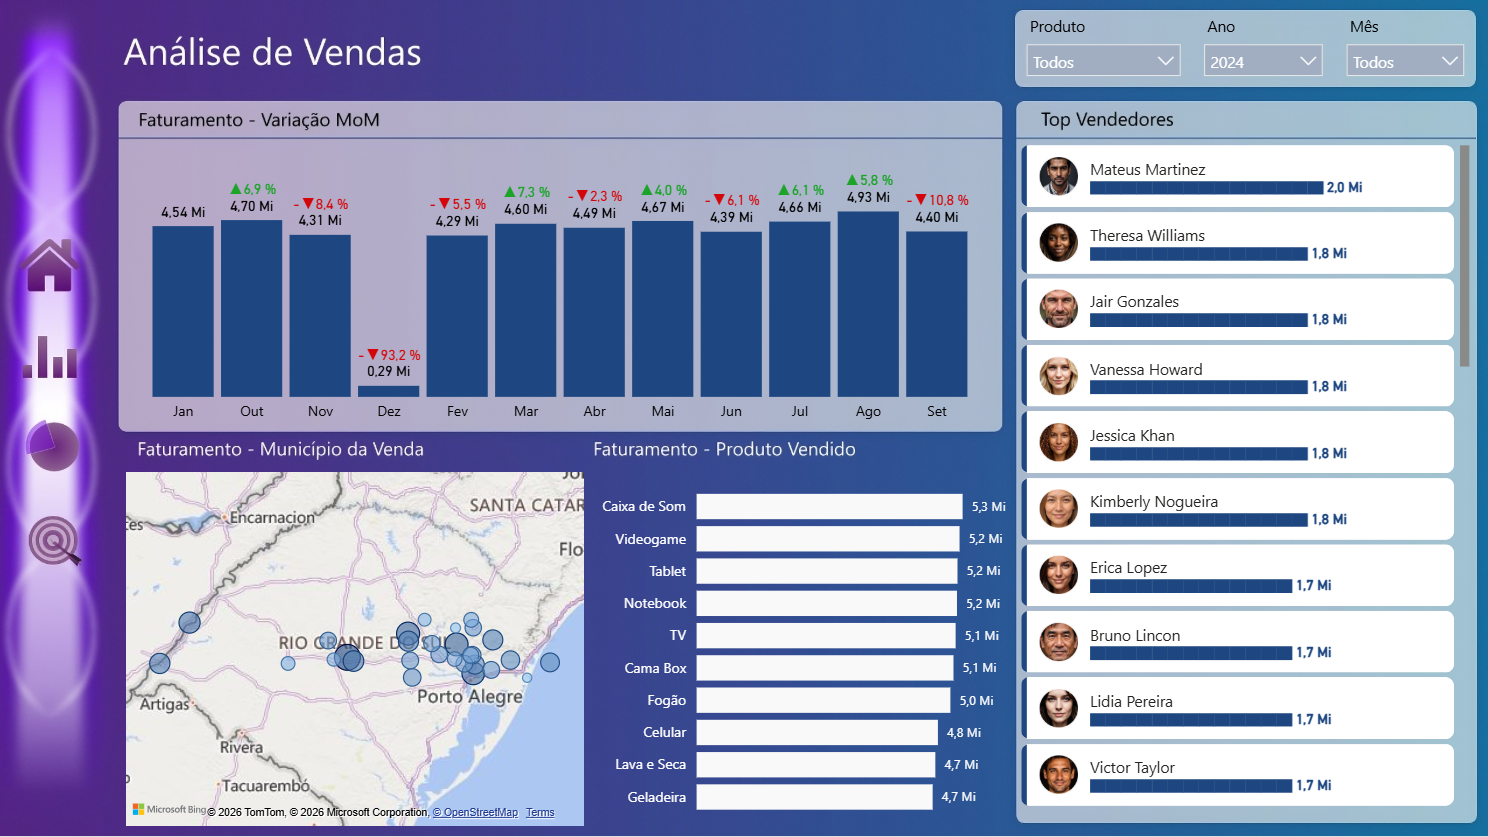Viewport: 1488px width, 837px height.
Task: Click Bruno Lincon's avatar photo
Action: click(1058, 642)
